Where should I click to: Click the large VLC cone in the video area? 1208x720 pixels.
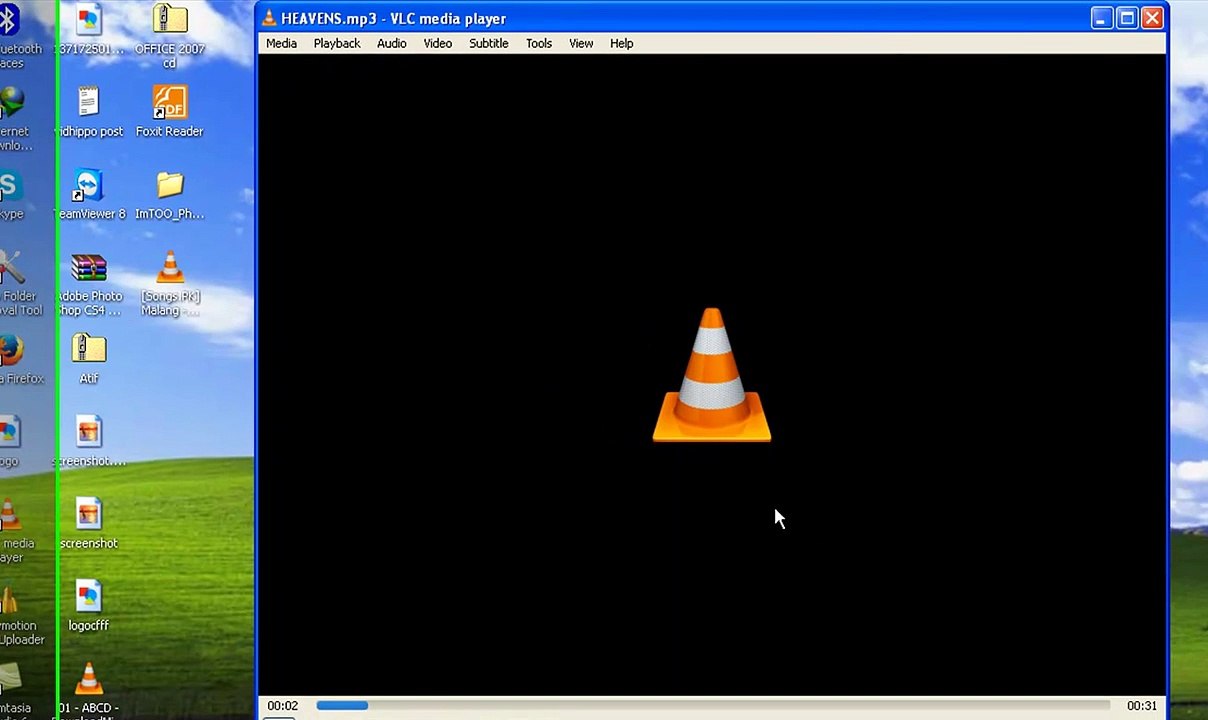[711, 374]
